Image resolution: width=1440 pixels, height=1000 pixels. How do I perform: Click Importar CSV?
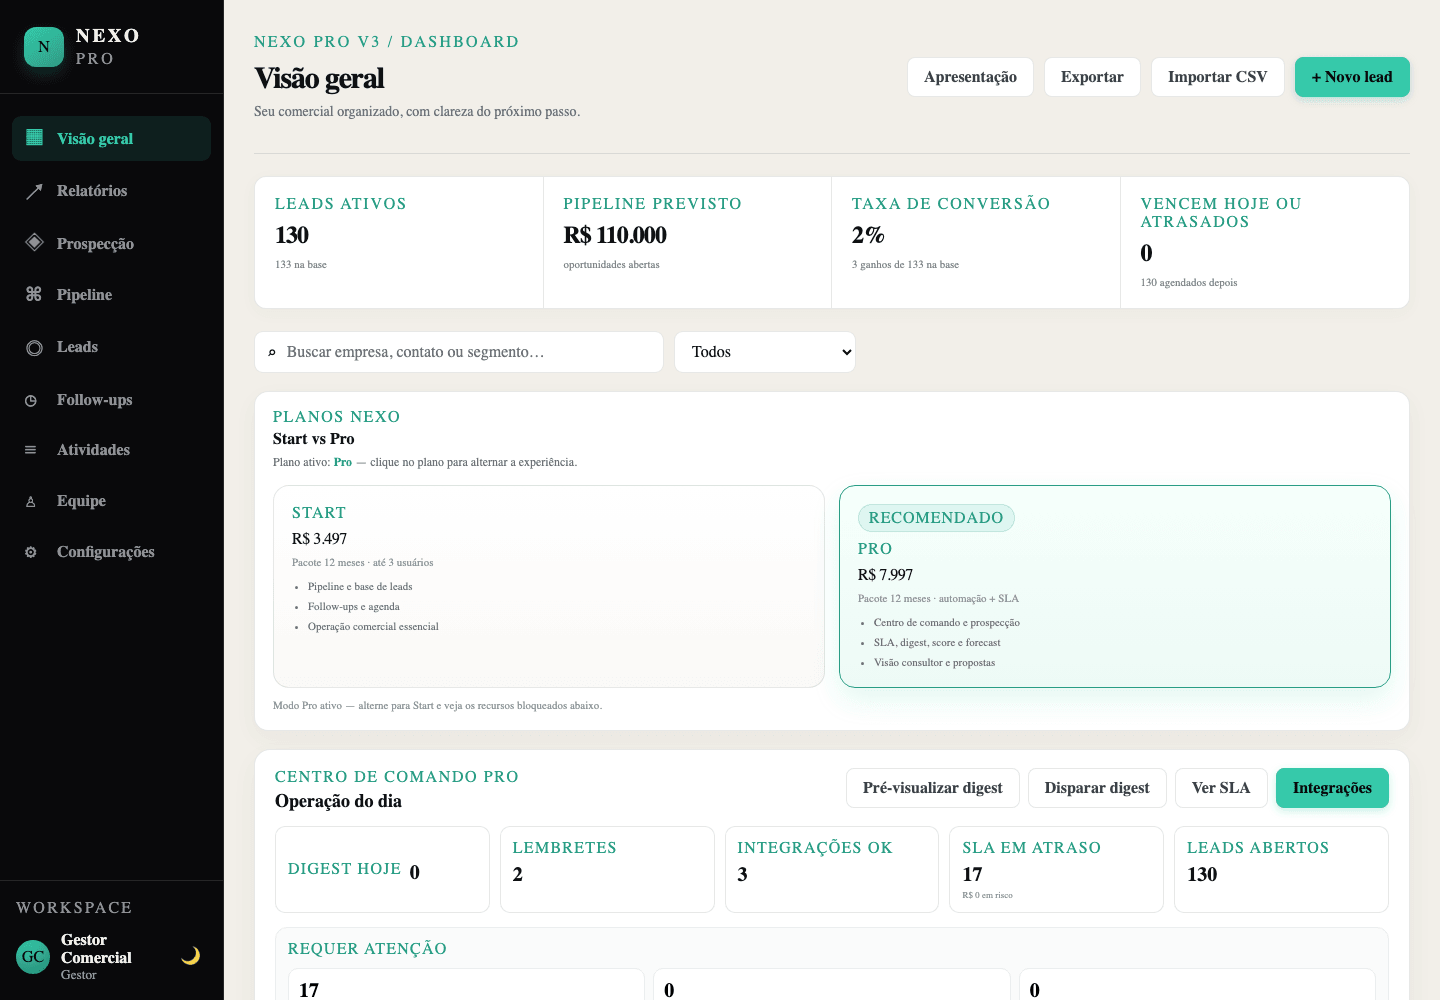point(1217,77)
